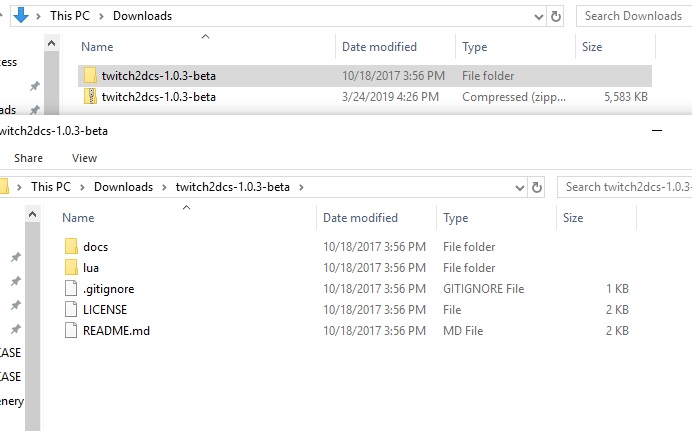
Task: Click the Compressed (zipp... type cell
Action: 514,97
